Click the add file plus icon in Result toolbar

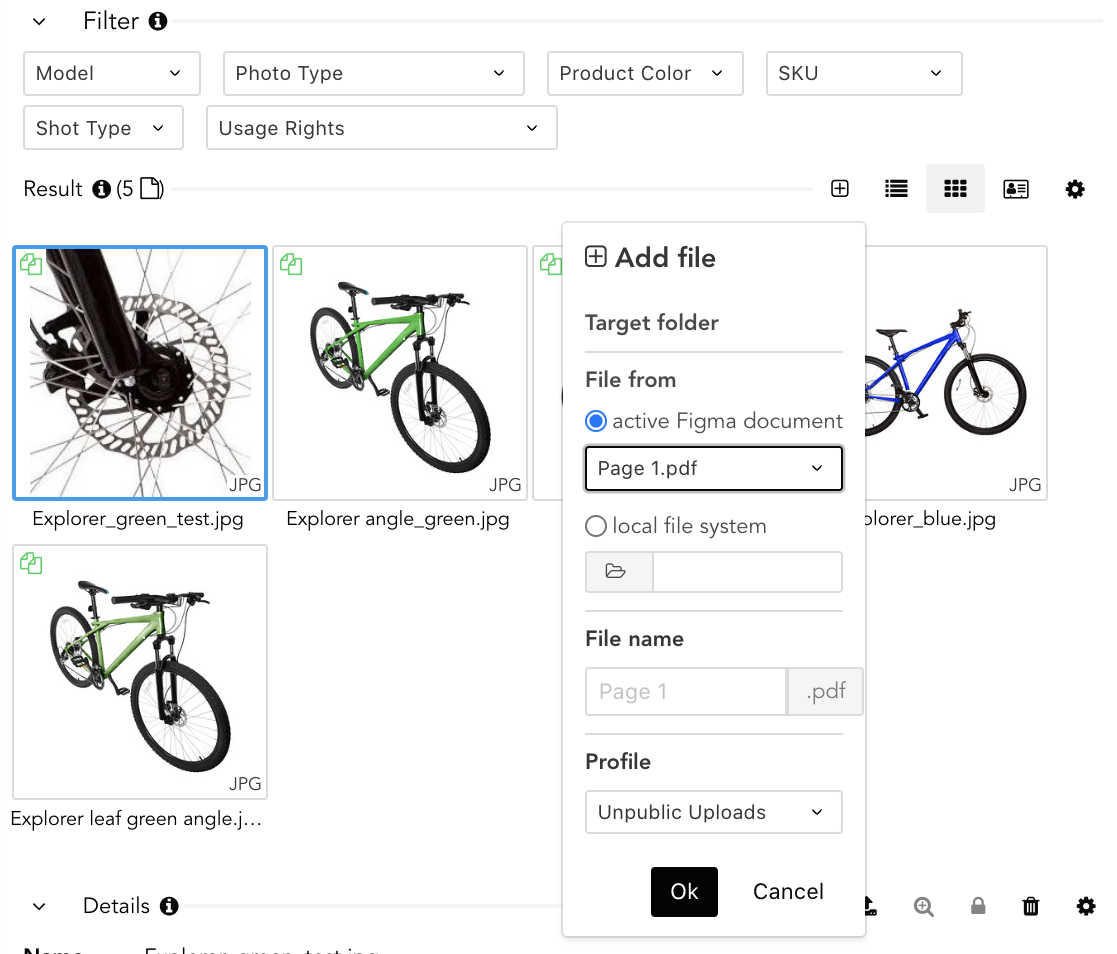(x=840, y=189)
